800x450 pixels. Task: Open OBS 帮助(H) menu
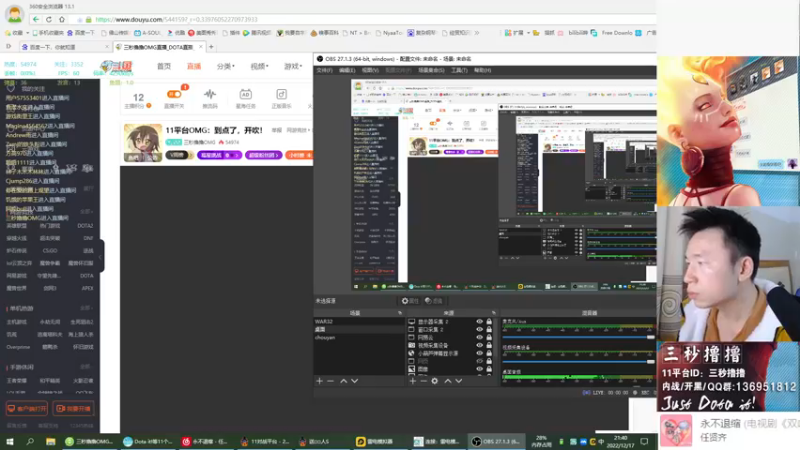point(482,70)
